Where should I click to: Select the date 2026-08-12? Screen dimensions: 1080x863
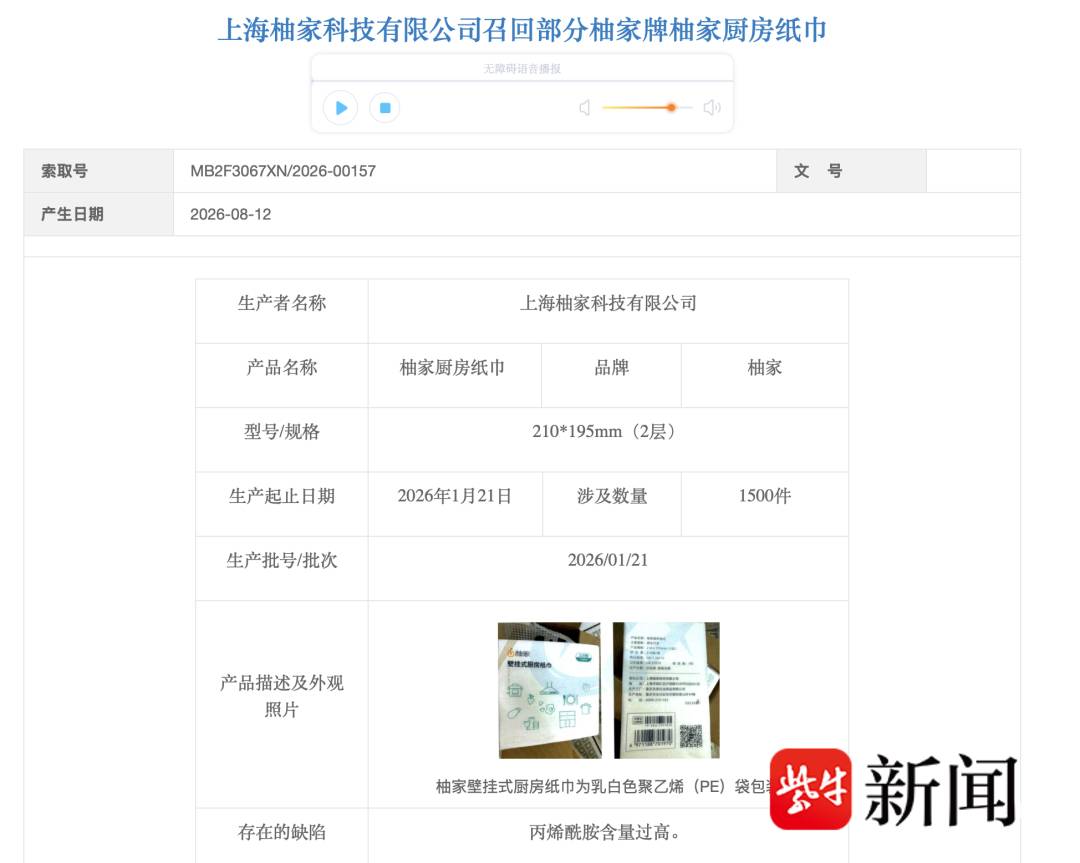231,214
